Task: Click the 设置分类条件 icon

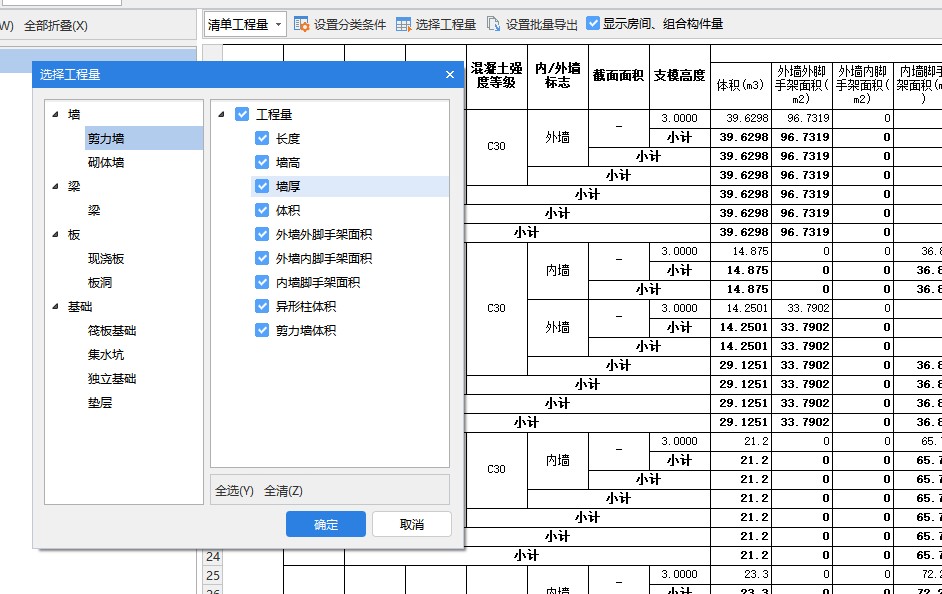Action: [x=302, y=24]
